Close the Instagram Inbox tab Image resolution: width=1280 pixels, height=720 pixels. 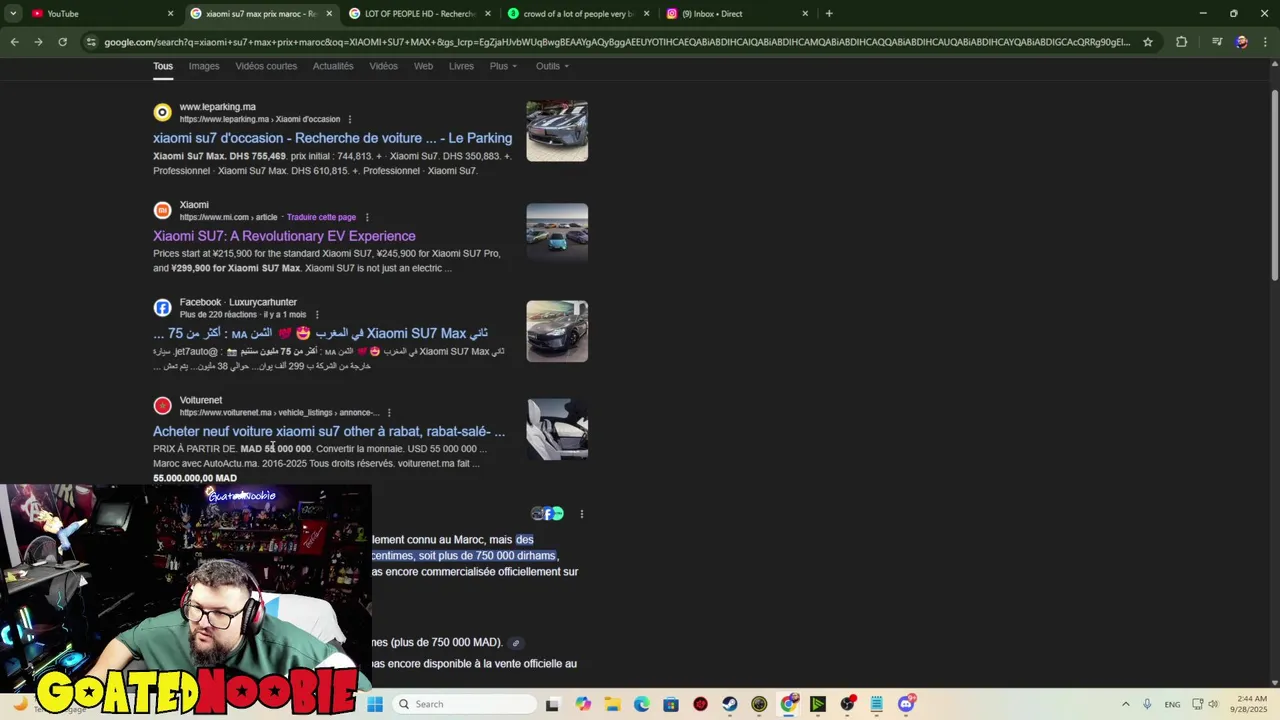click(x=805, y=14)
